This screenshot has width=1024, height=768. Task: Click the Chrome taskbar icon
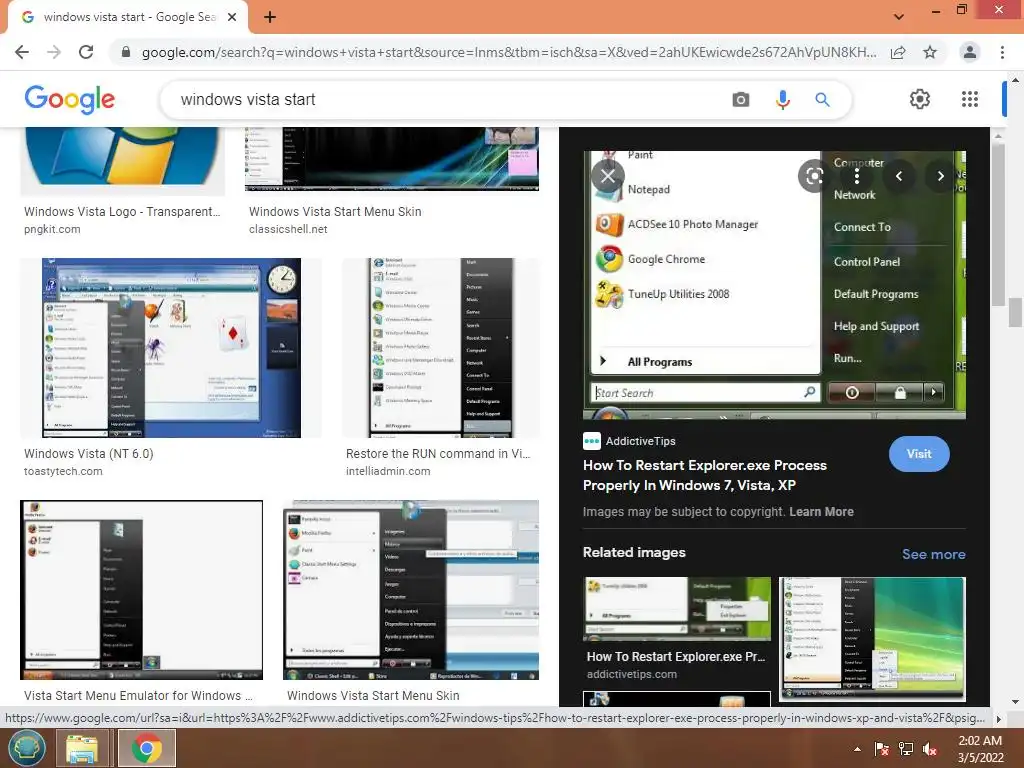click(x=146, y=748)
